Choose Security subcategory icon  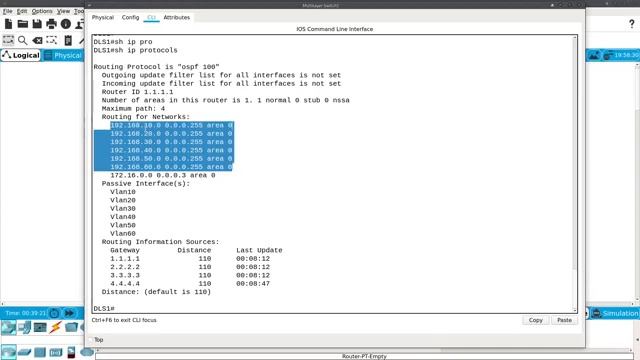(71, 352)
